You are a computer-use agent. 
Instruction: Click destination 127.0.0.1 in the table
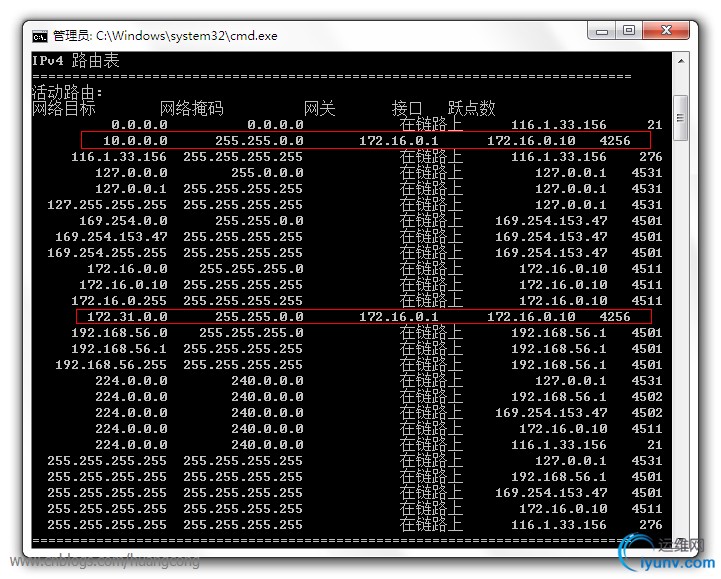[x=131, y=189]
